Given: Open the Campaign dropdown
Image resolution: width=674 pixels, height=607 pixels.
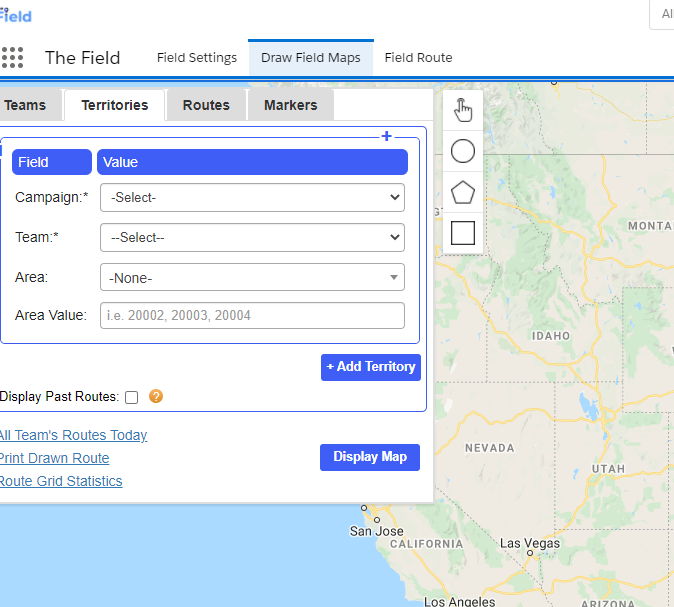Looking at the screenshot, I should click(x=252, y=197).
